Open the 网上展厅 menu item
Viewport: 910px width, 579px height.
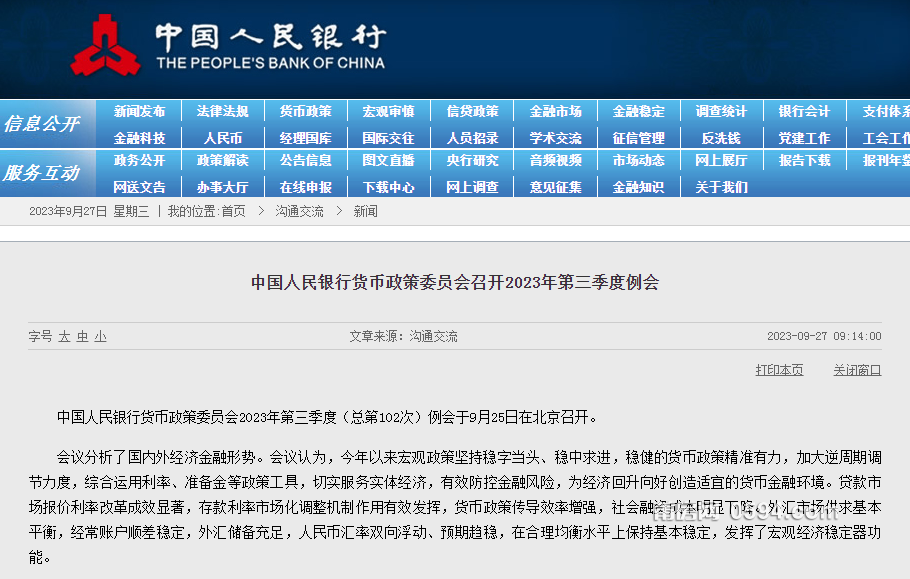[x=721, y=160]
